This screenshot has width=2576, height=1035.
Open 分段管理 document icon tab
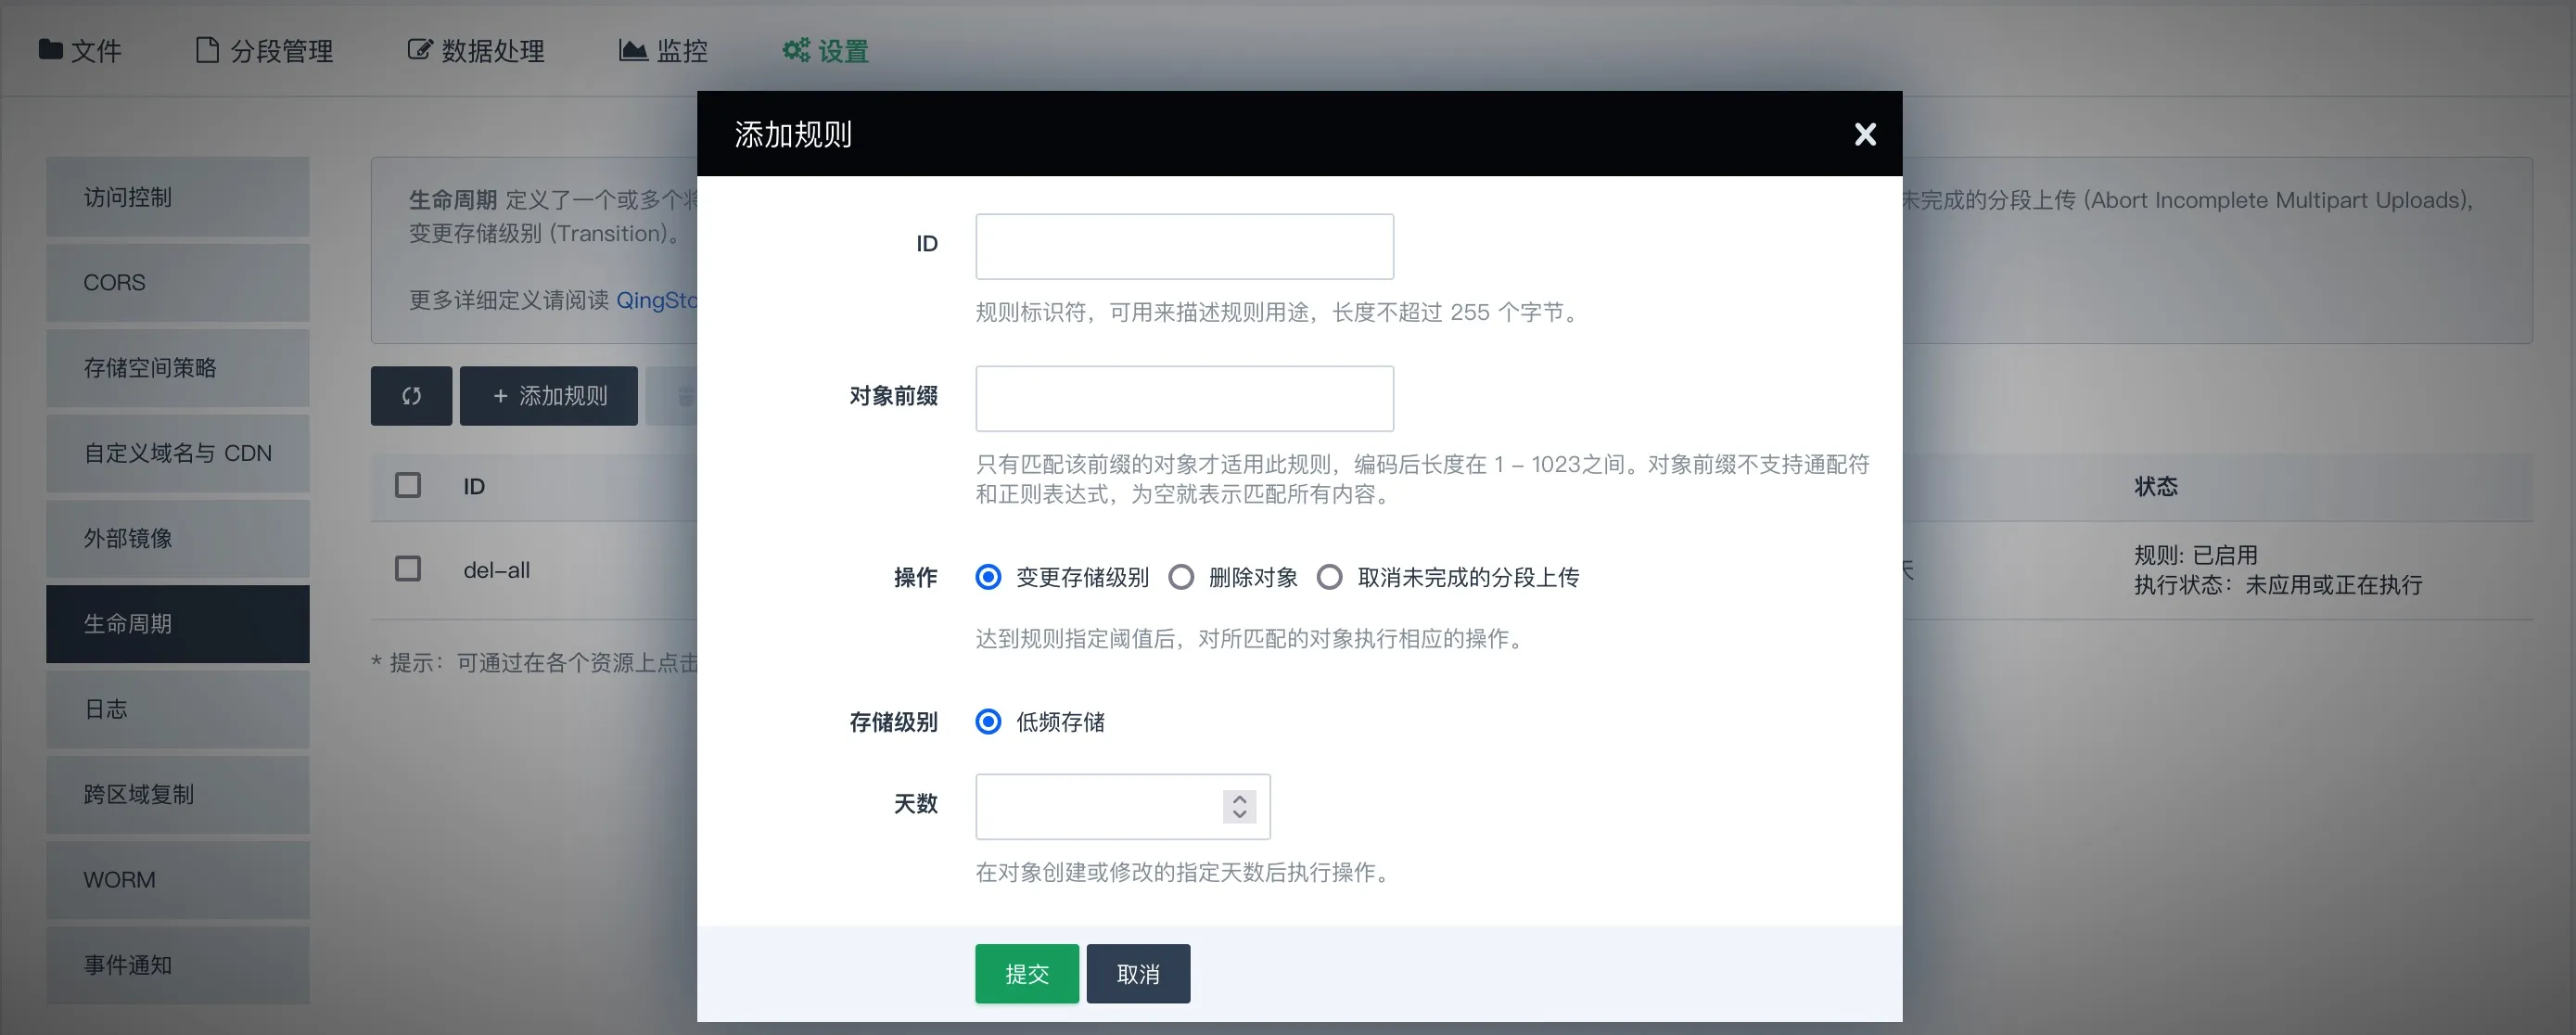tap(264, 50)
